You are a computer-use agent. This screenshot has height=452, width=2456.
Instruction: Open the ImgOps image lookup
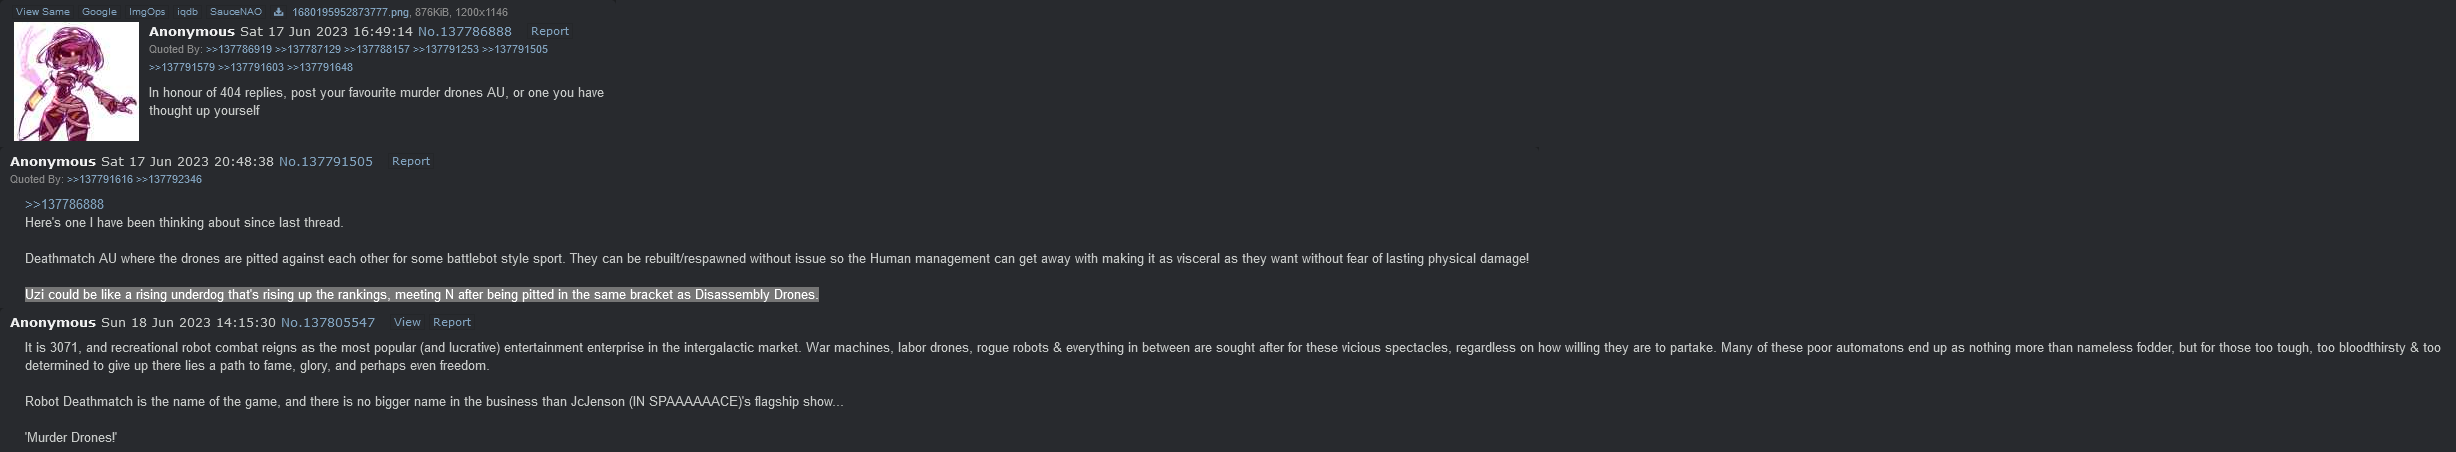tap(147, 12)
